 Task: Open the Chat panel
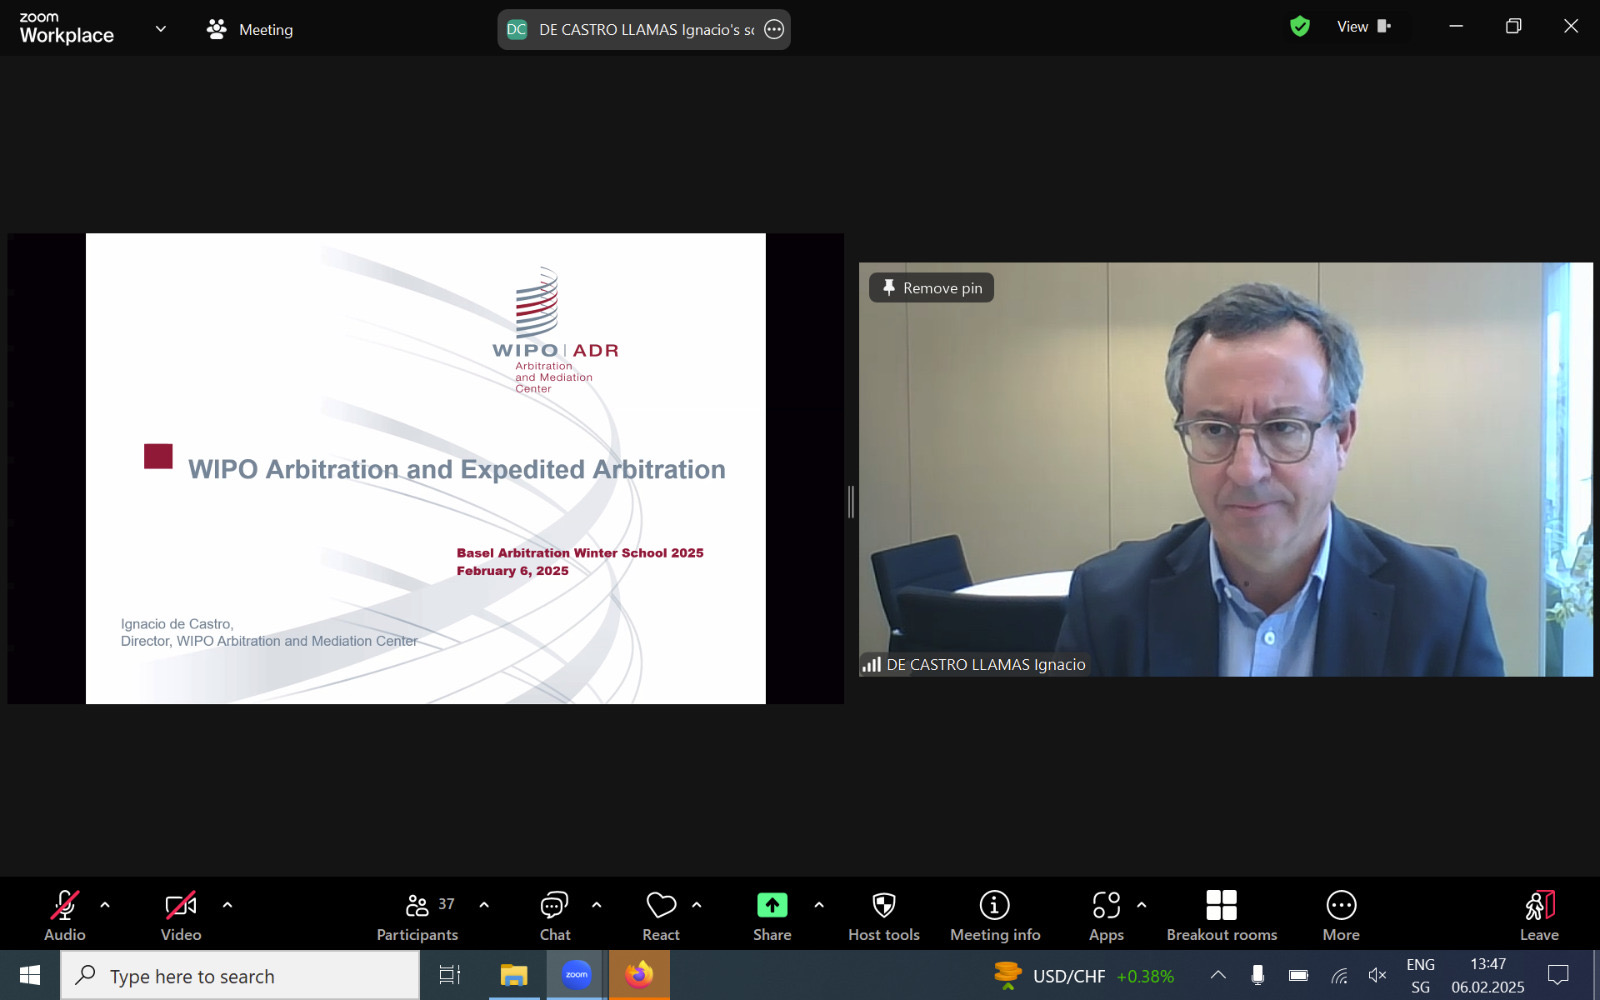[555, 915]
